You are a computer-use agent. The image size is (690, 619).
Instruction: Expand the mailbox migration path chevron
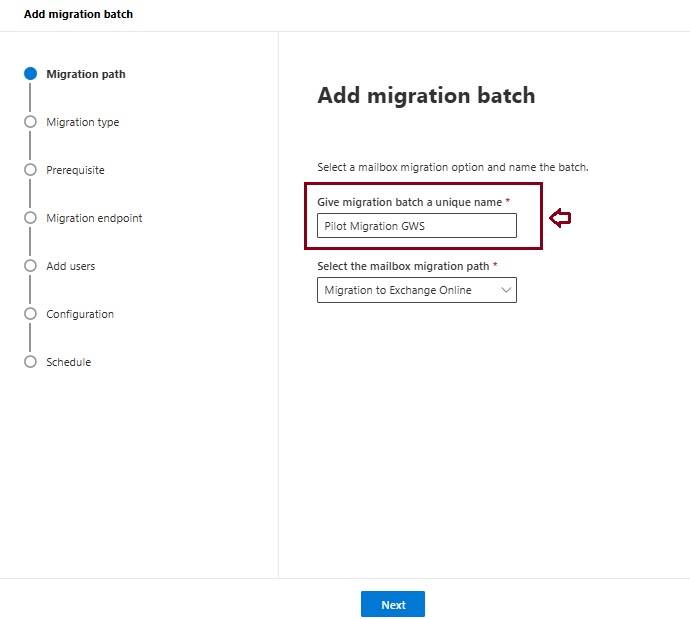(x=505, y=290)
